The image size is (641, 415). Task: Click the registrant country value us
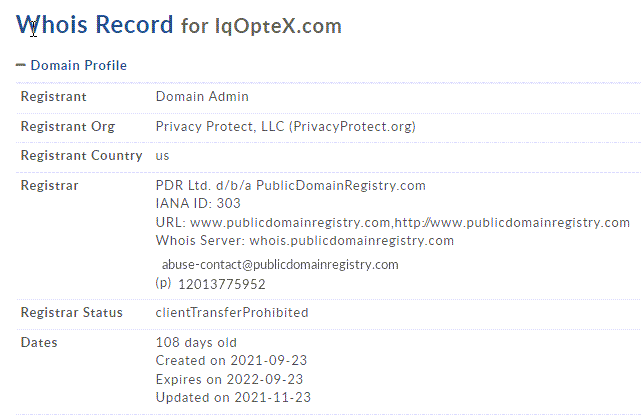pyautogui.click(x=162, y=156)
